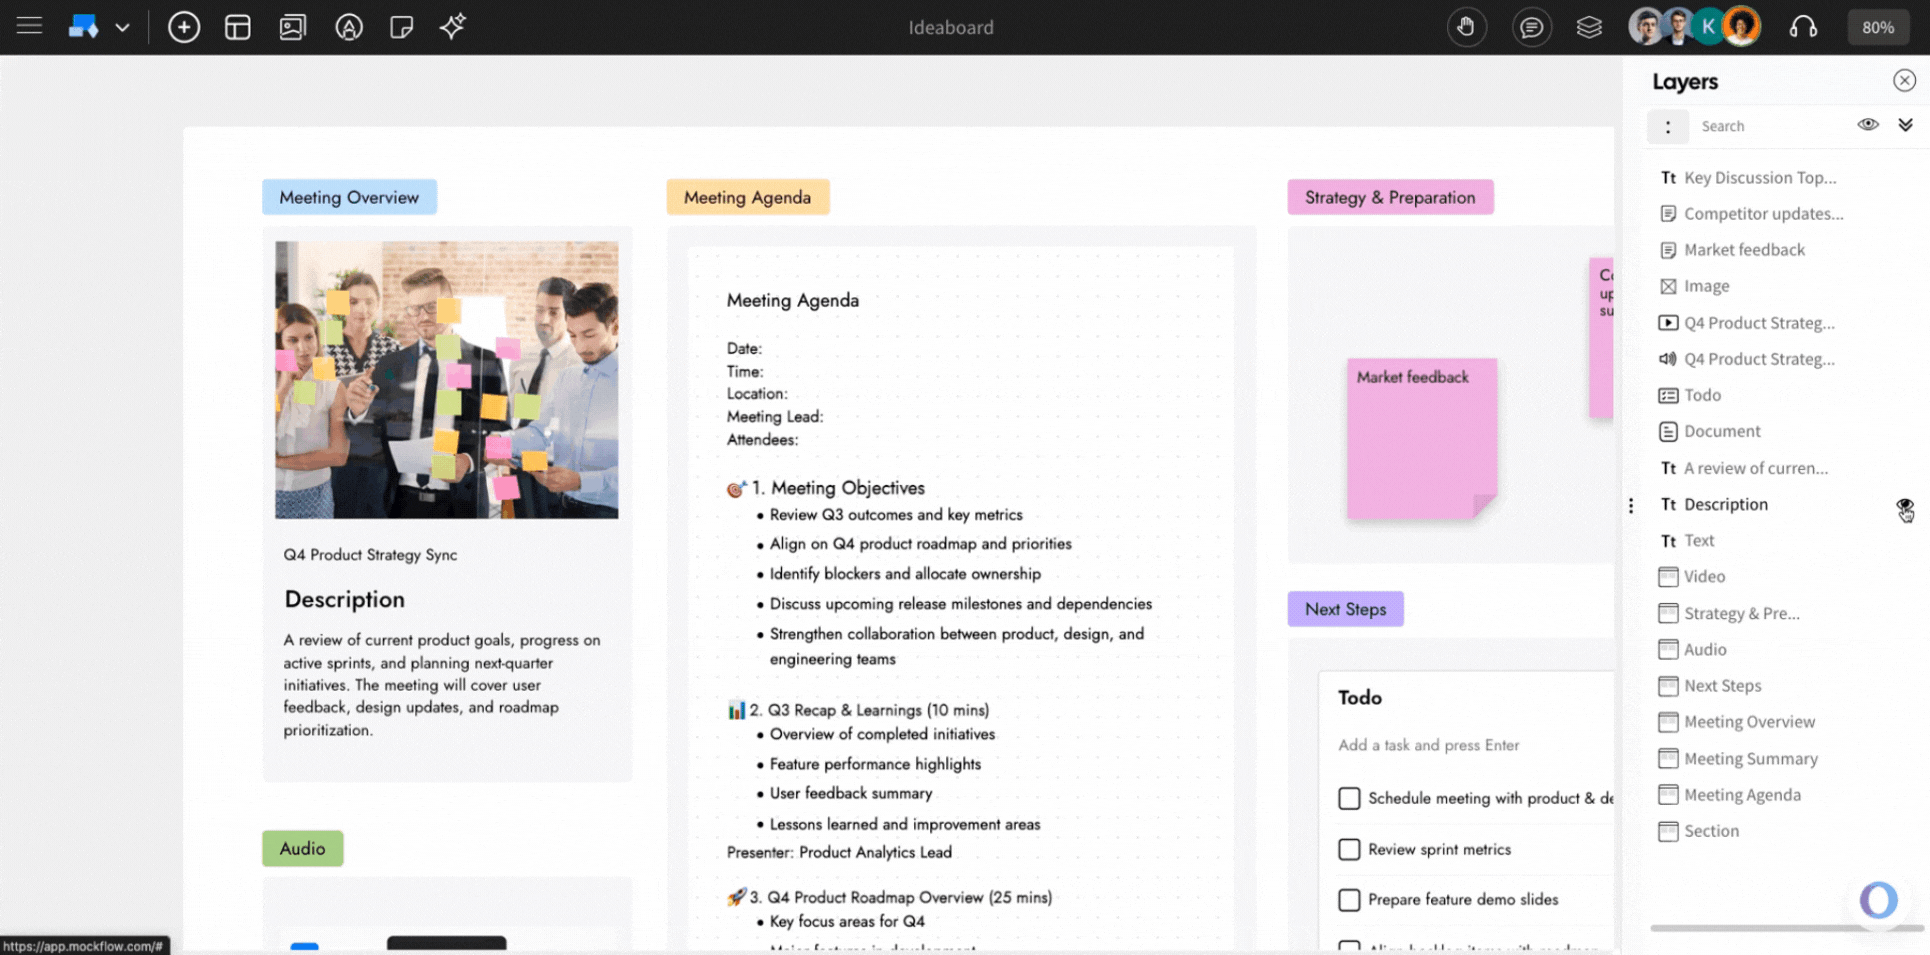
Task: Collapse all layers using the double chevron
Action: click(1905, 124)
